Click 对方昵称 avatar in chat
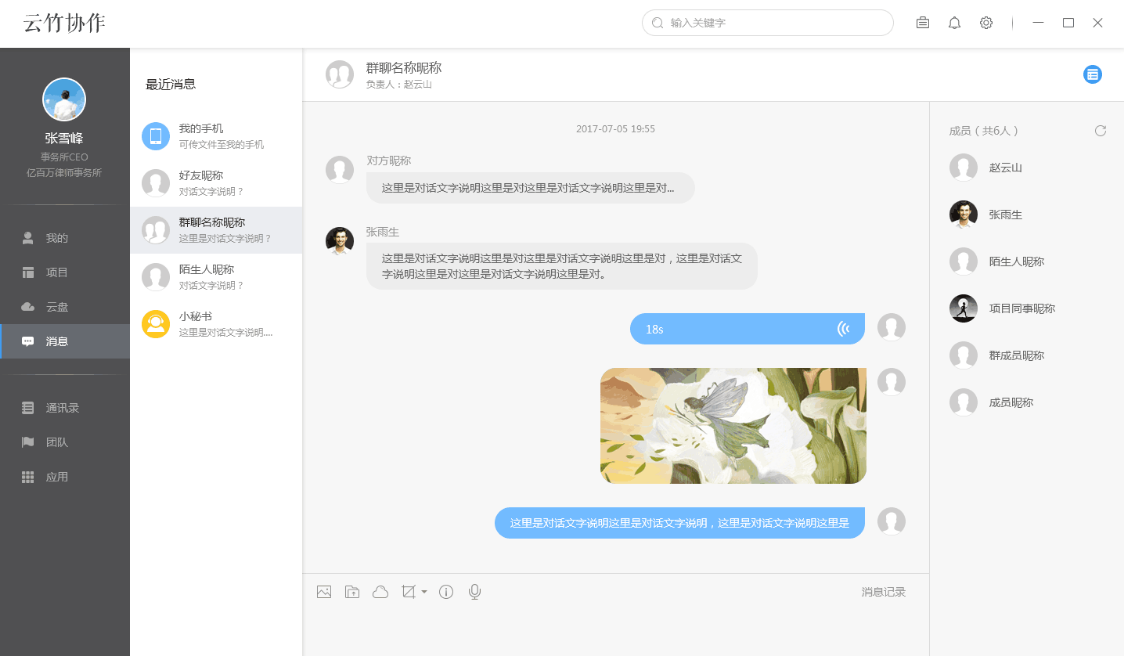This screenshot has height=656, width=1125. click(339, 170)
